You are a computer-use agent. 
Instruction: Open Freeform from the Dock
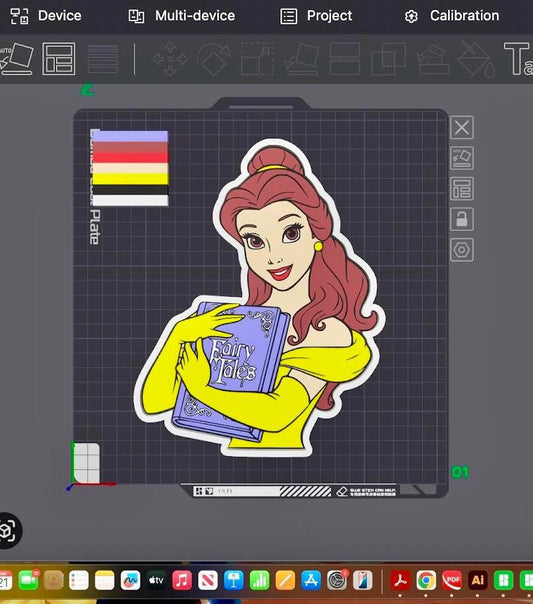[x=131, y=580]
